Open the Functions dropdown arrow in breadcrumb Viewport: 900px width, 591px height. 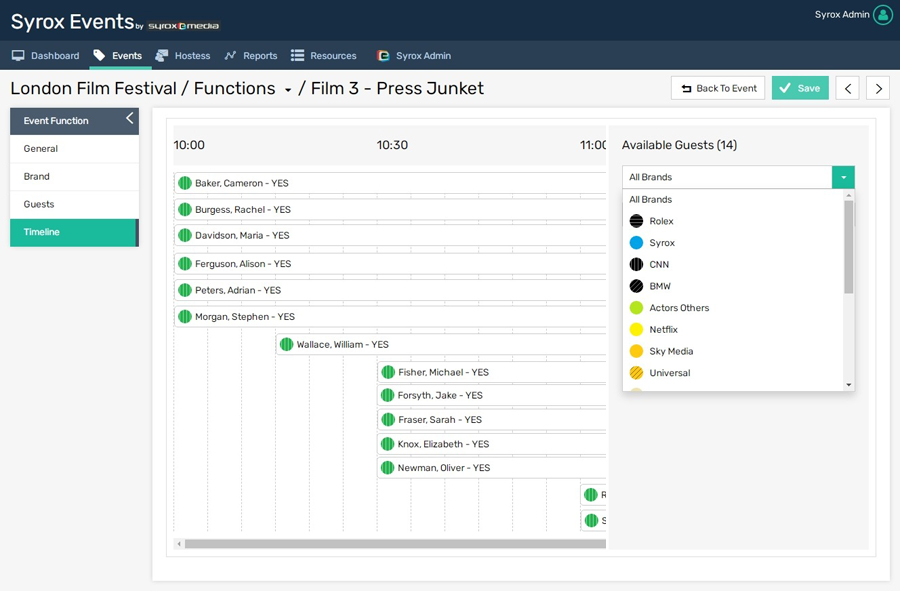[288, 90]
